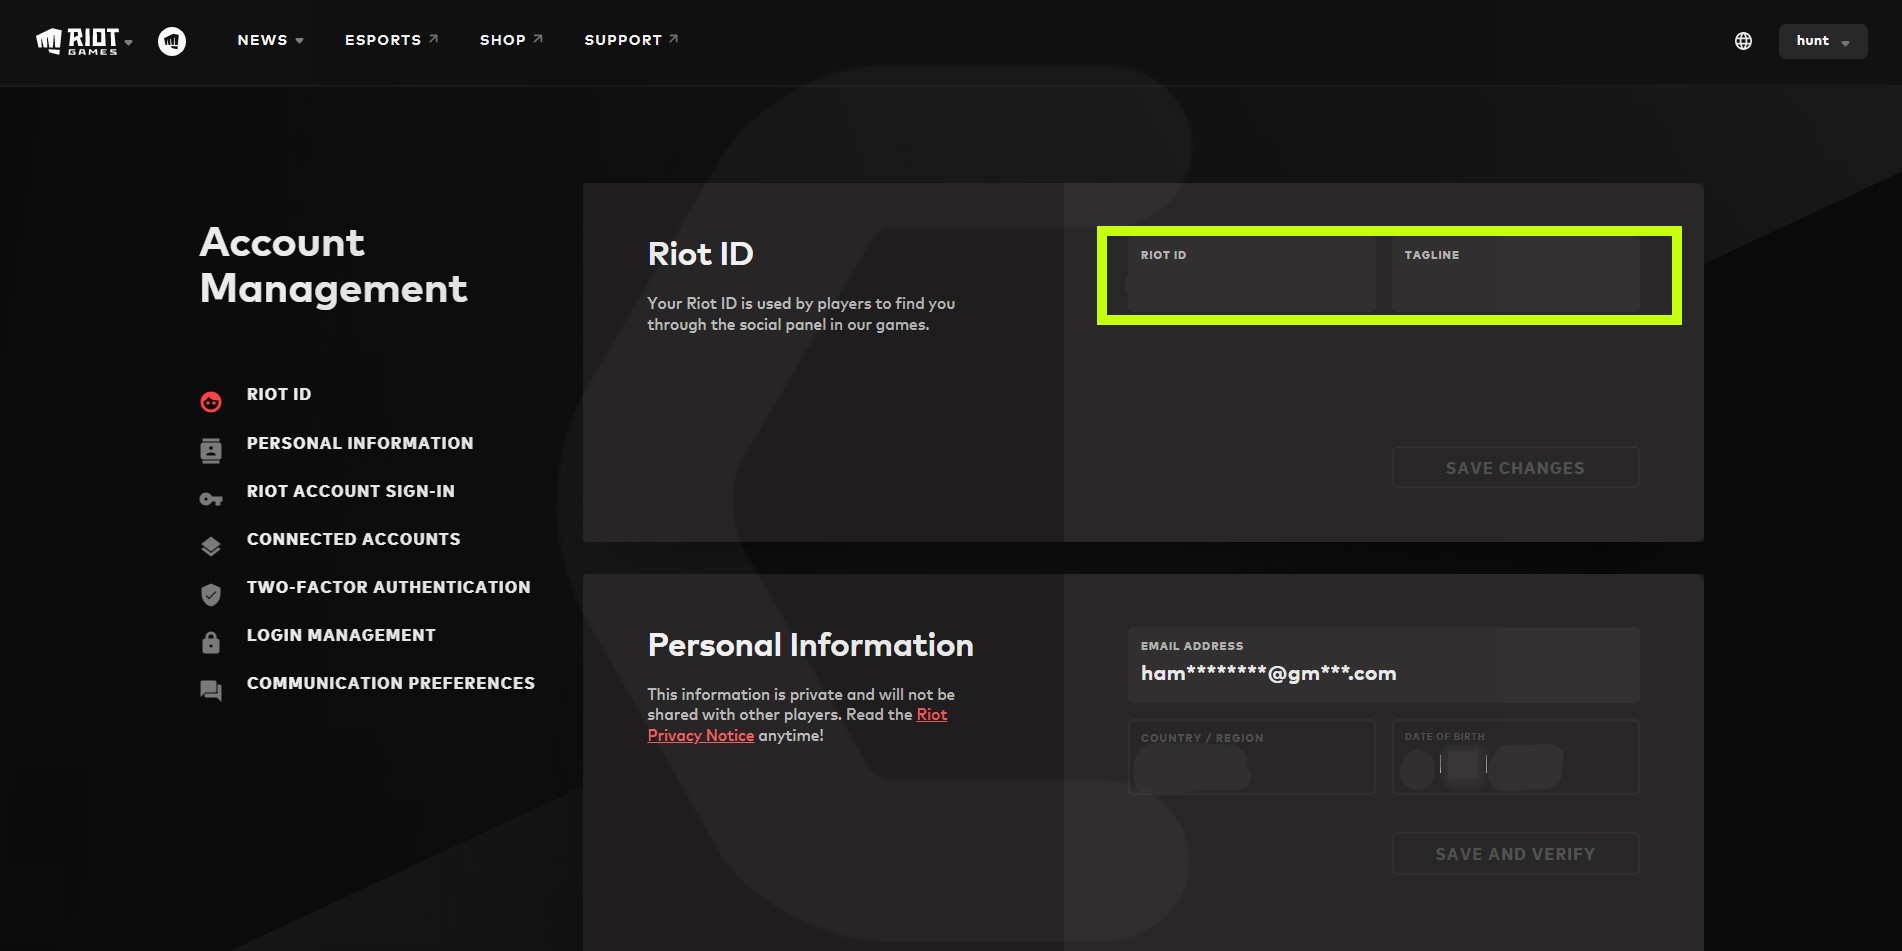Click the Account Management heading
1902x951 pixels.
[333, 265]
